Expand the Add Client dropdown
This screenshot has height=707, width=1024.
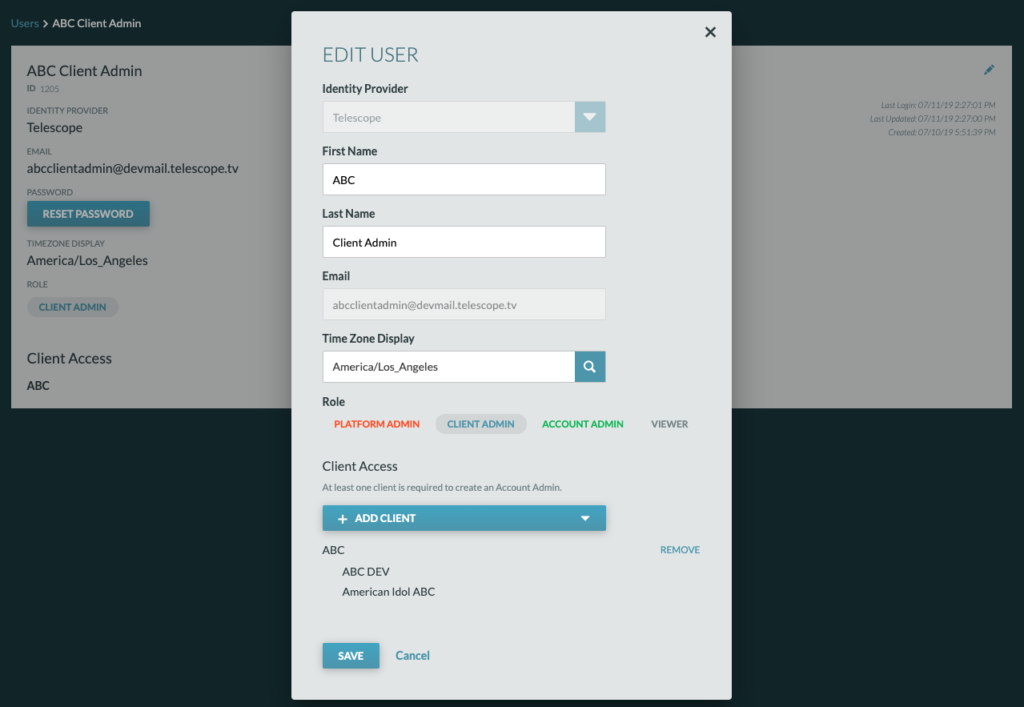(x=585, y=518)
